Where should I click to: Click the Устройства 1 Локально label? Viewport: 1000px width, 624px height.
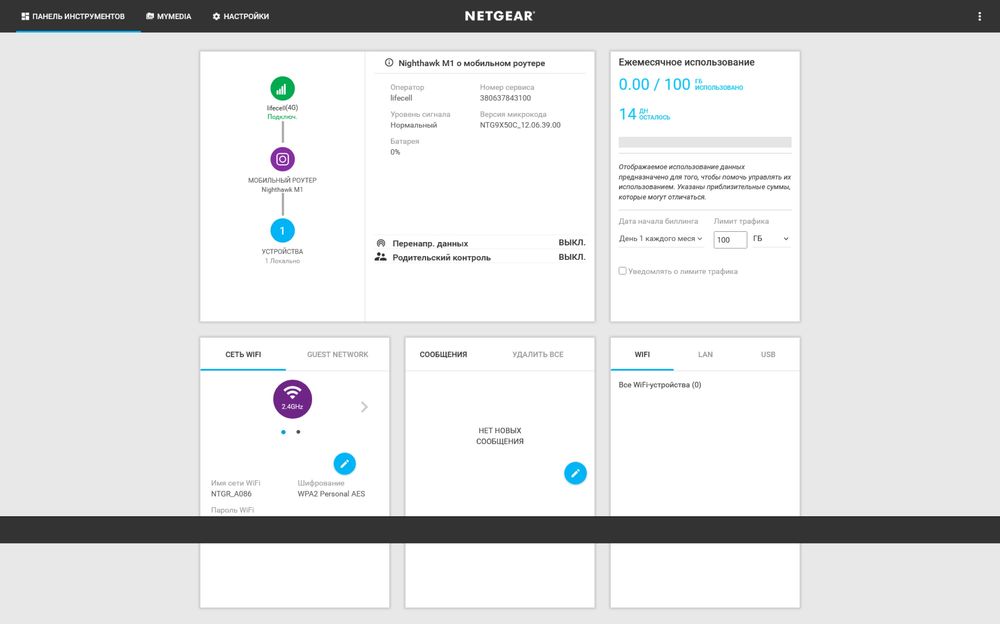[283, 256]
